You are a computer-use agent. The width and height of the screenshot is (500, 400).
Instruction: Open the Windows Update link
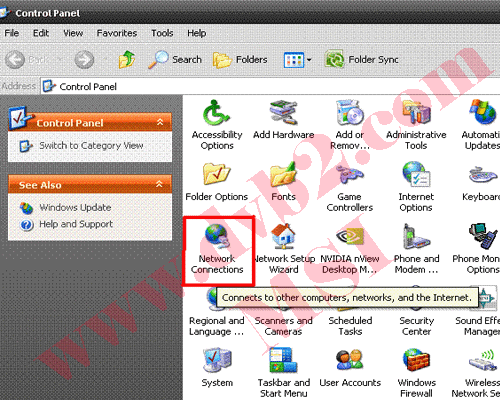coord(75,207)
